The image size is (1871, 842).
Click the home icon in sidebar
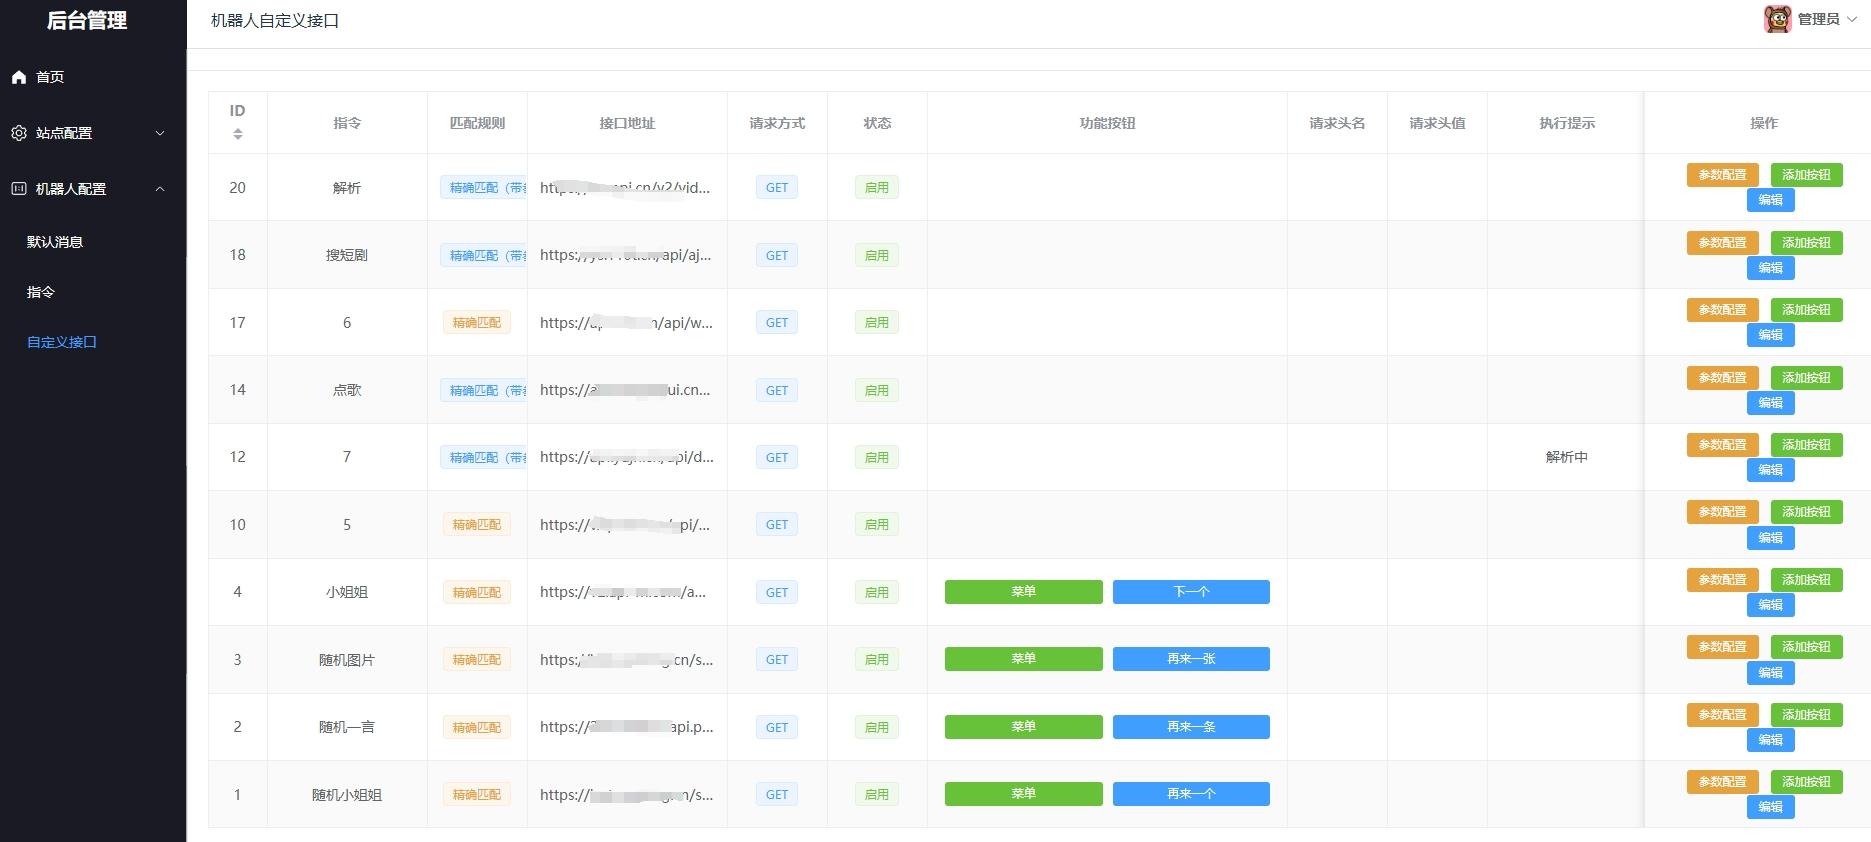click(19, 77)
